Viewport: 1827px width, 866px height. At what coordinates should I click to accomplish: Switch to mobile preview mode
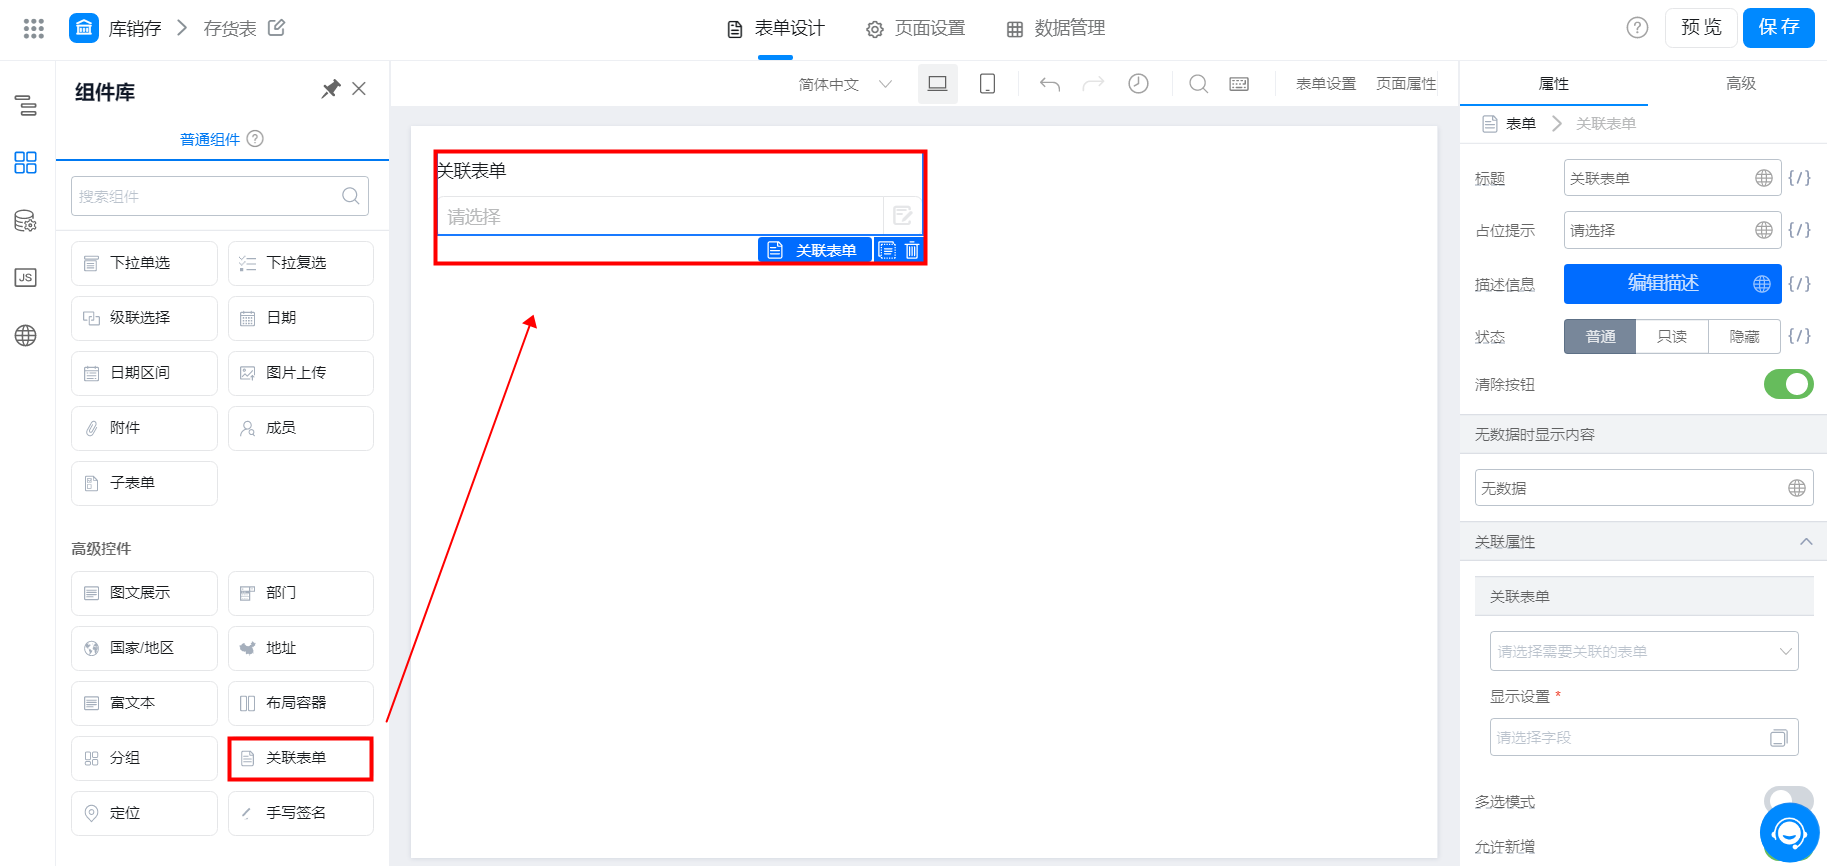[x=987, y=84]
